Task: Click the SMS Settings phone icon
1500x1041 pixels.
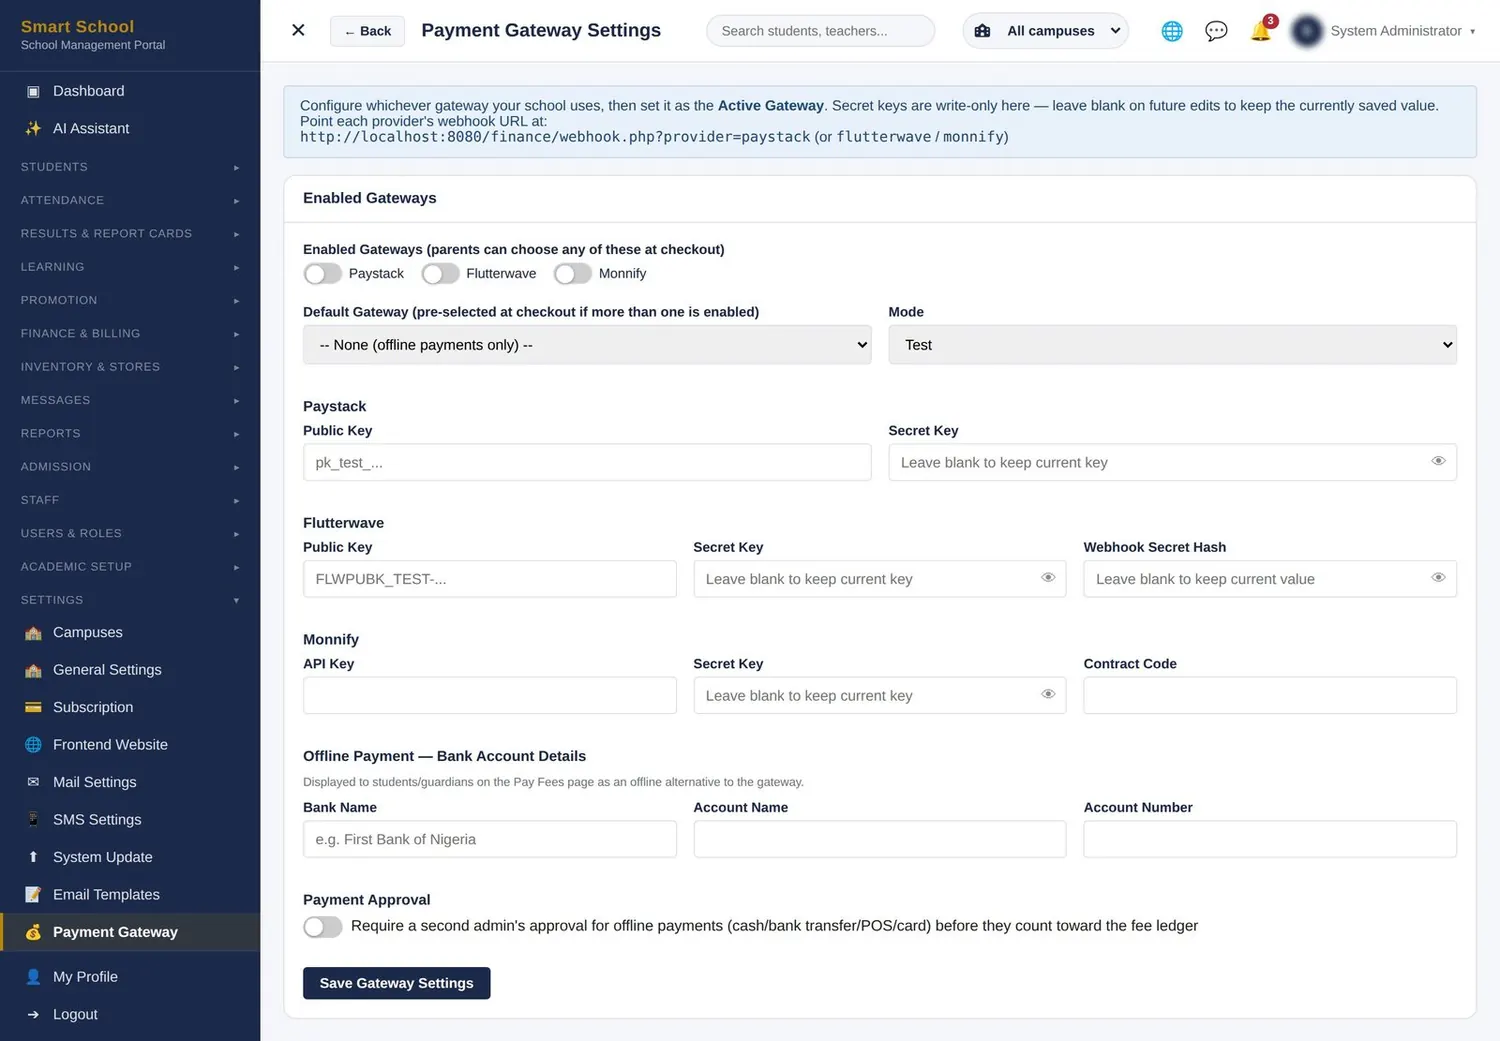Action: pyautogui.click(x=33, y=819)
